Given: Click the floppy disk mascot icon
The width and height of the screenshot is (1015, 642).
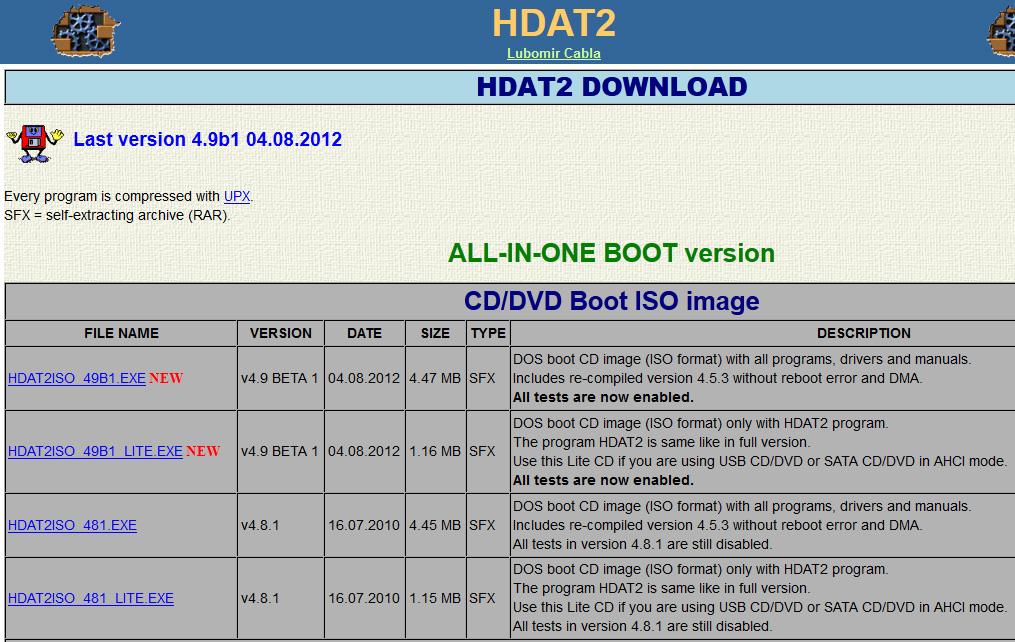Looking at the screenshot, I should click(35, 143).
